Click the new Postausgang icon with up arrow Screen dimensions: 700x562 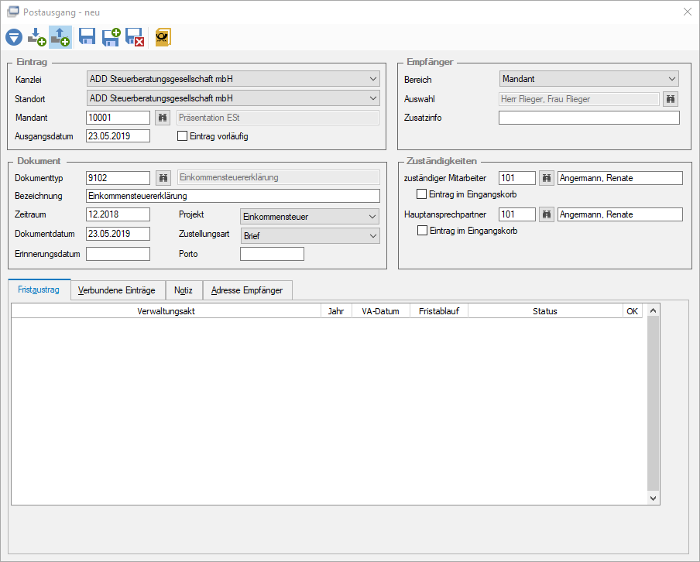[60, 37]
